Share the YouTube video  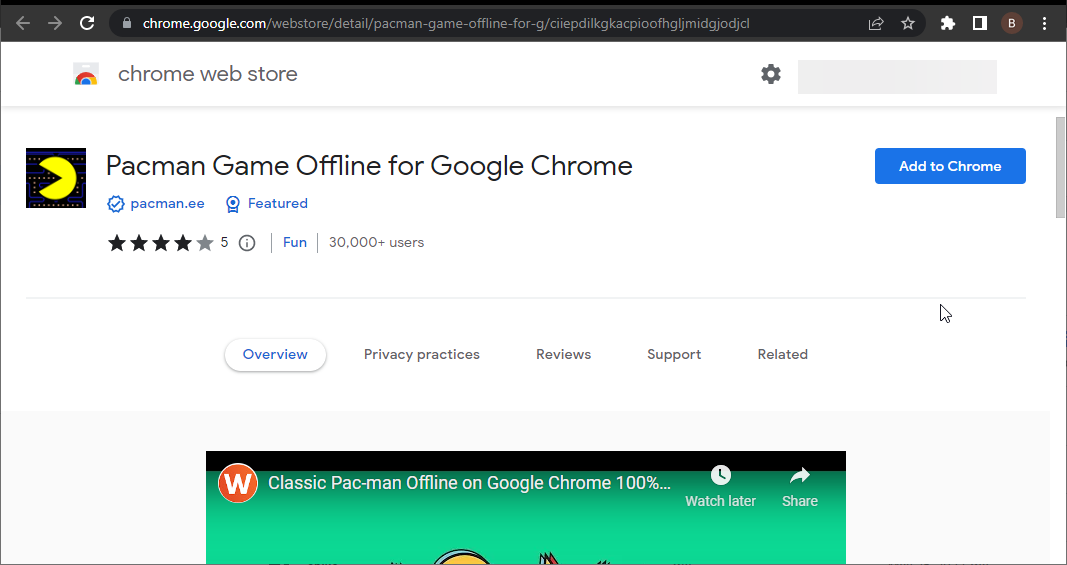[x=800, y=487]
